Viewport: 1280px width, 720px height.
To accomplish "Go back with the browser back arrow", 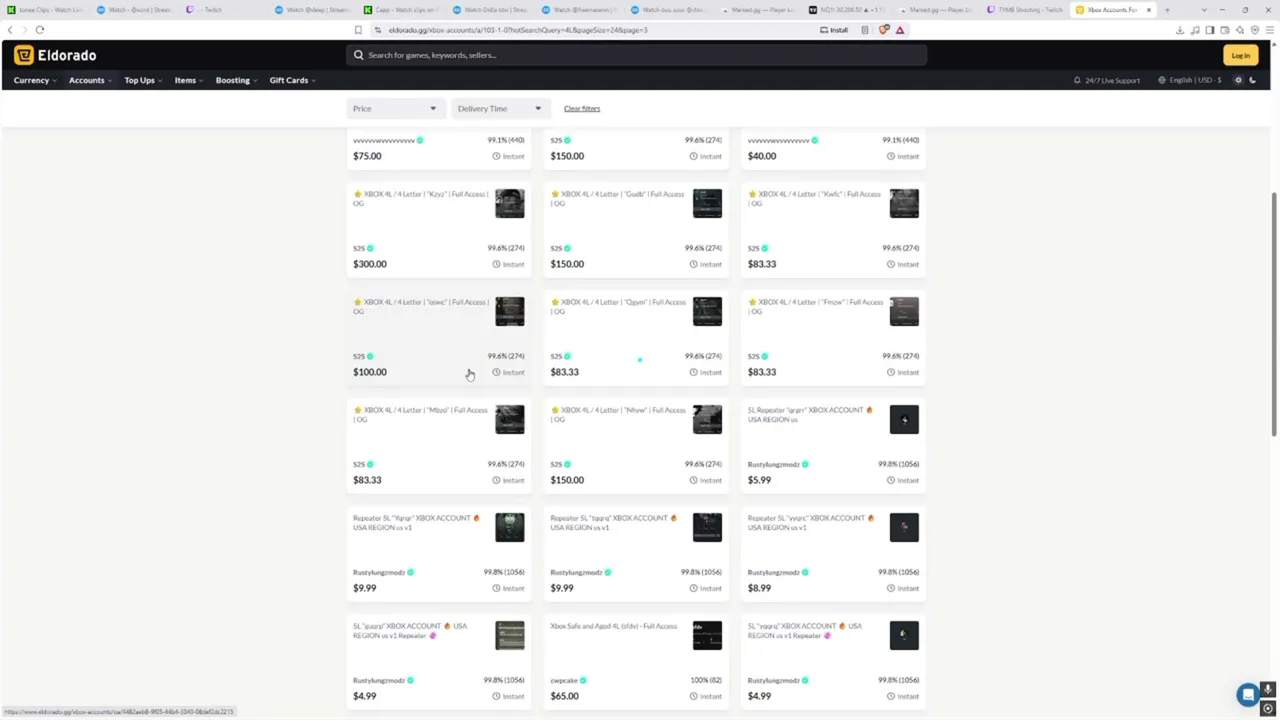I will (10, 30).
